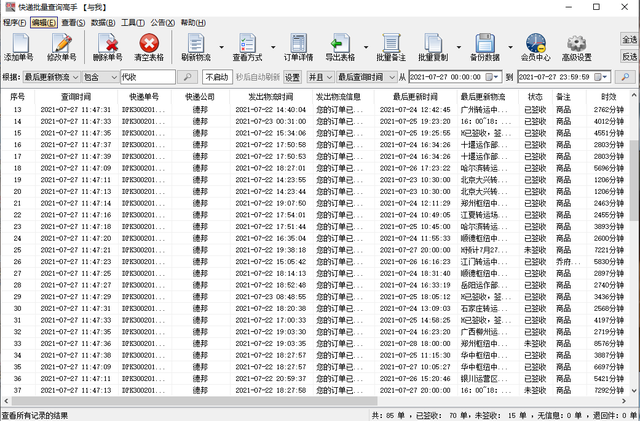Open calendar picker for end date
This screenshot has height=421, width=640.
pos(601,77)
